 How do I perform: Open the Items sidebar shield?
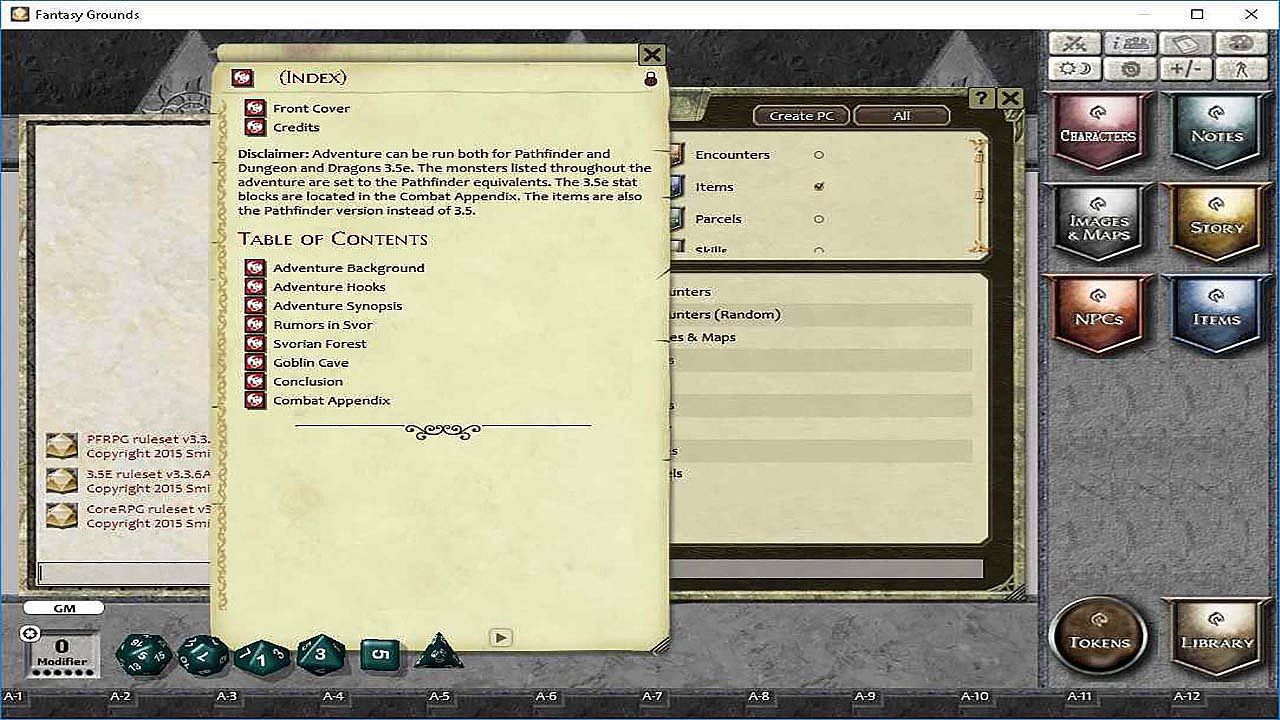[1216, 315]
